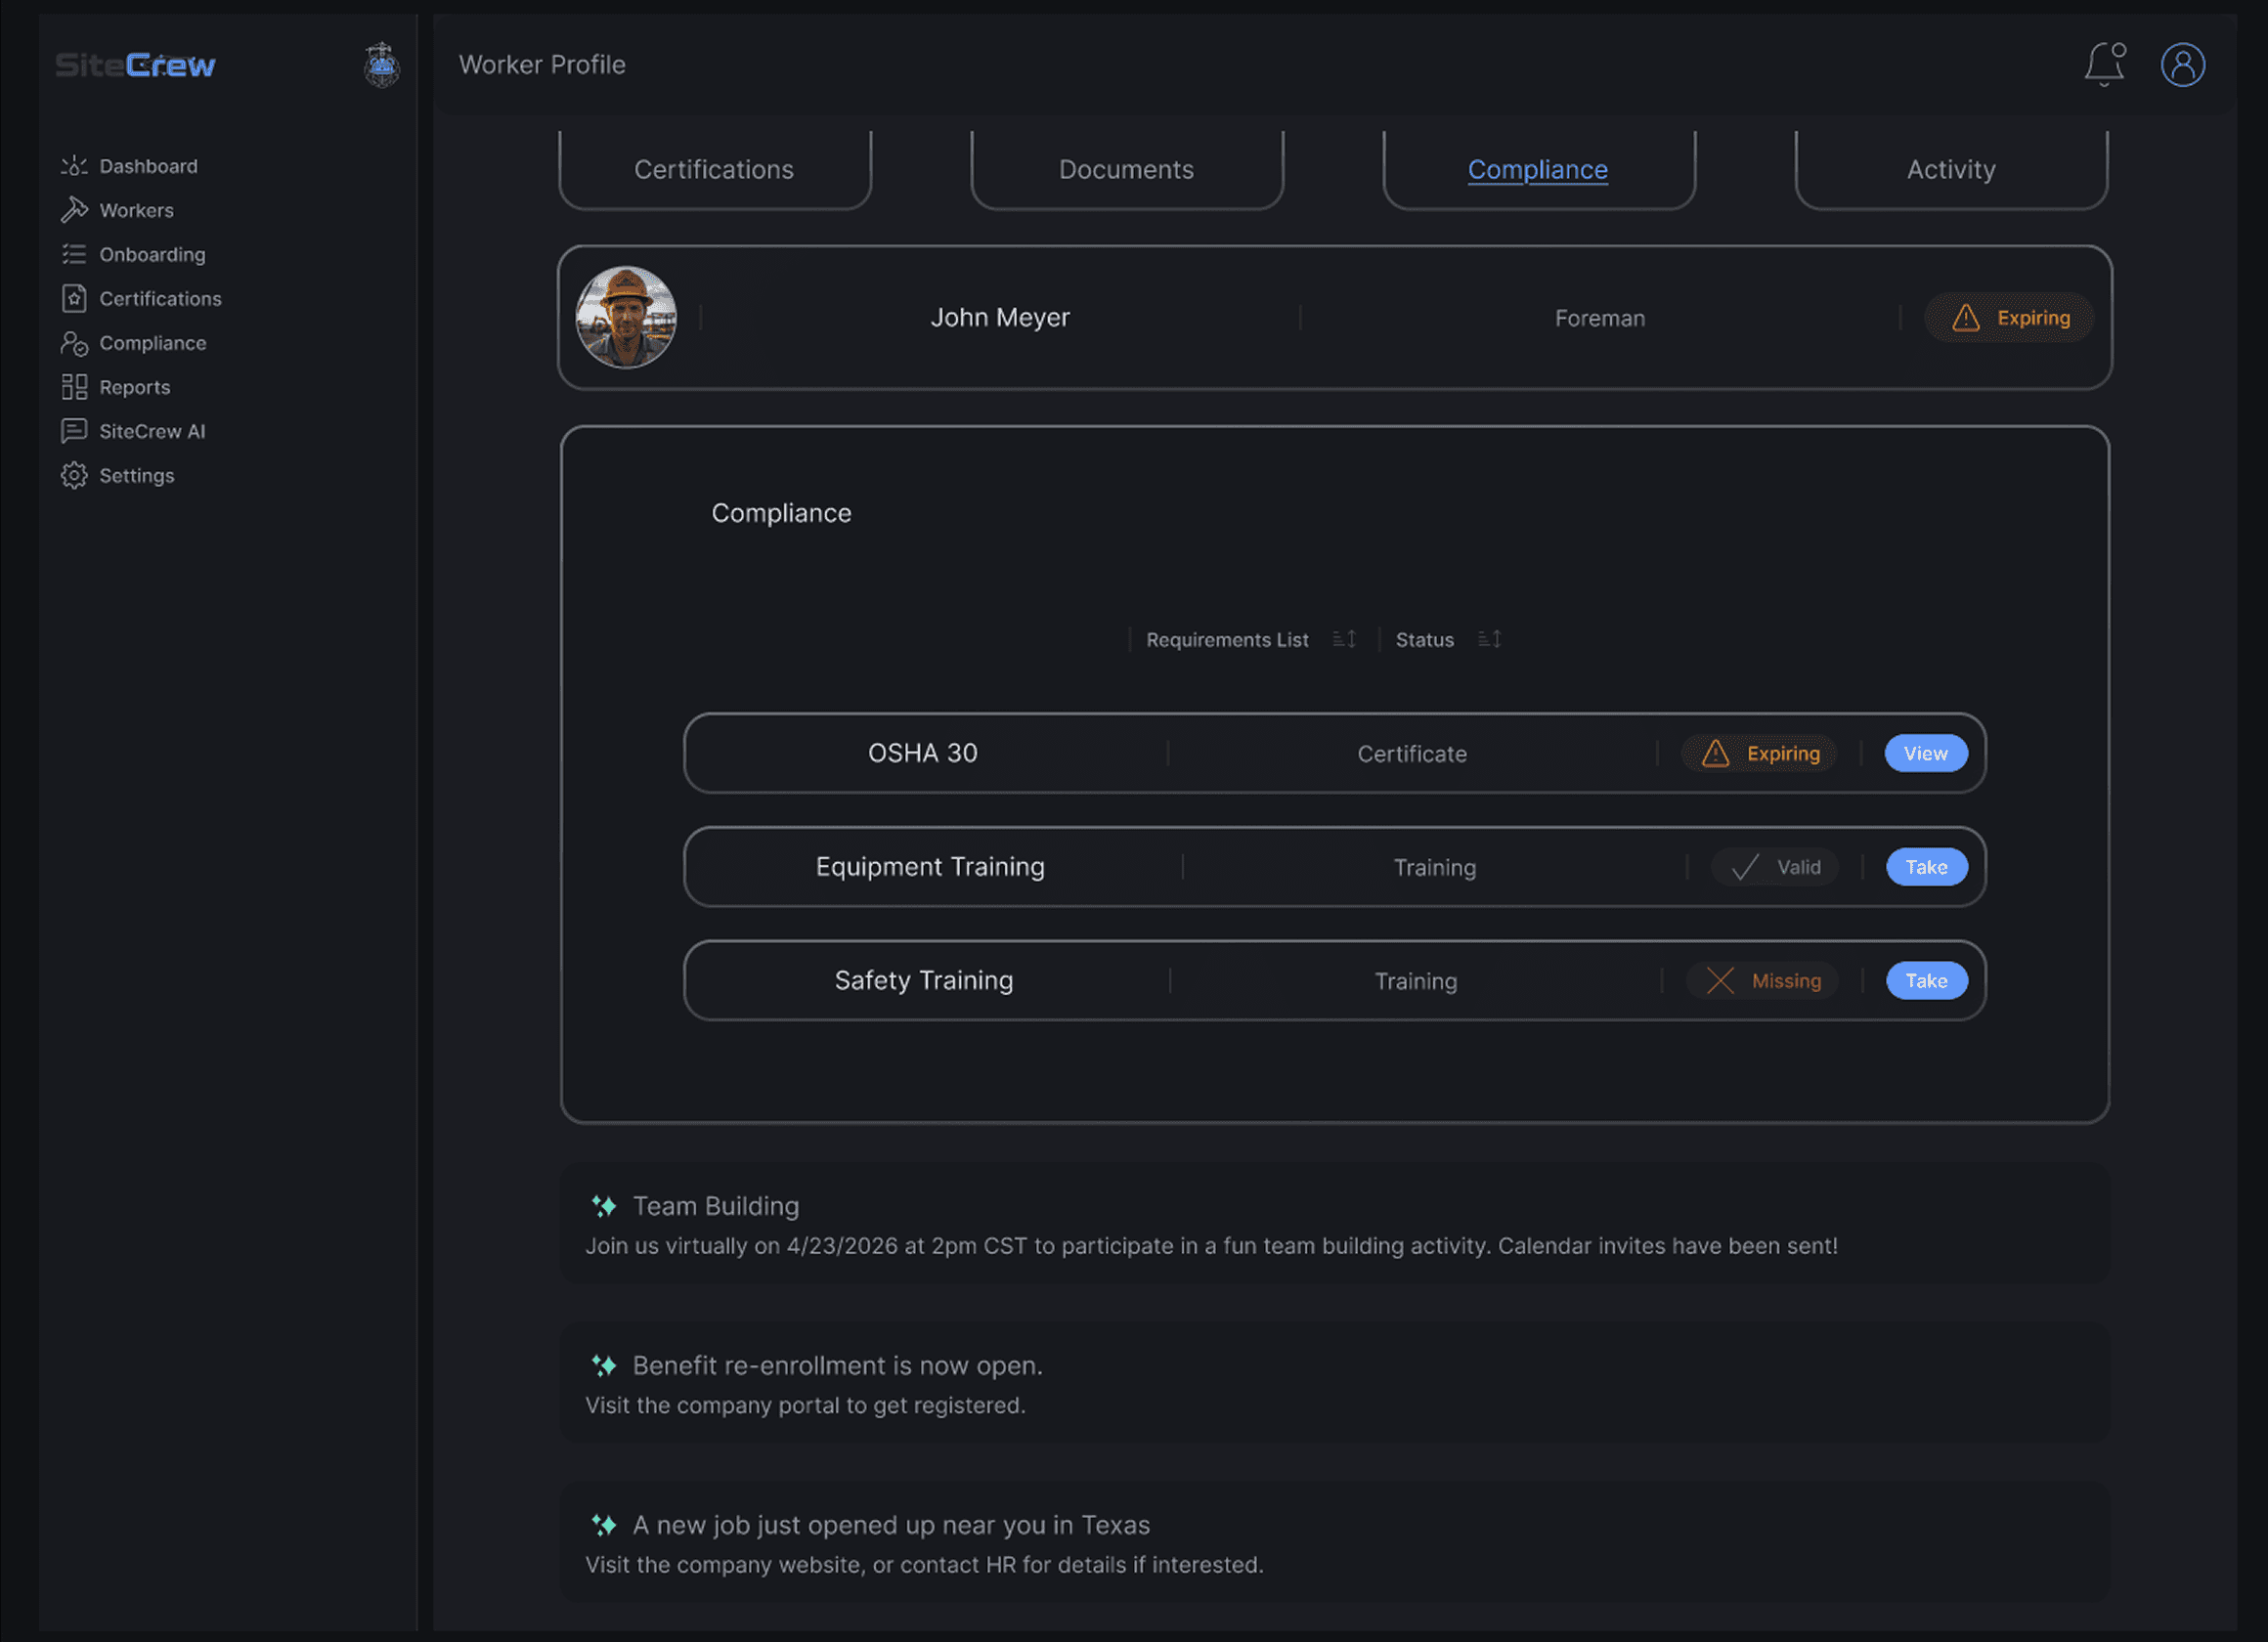Sort by the Requirements List sort arrow
Viewport: 2268px width, 1642px height.
[1344, 639]
